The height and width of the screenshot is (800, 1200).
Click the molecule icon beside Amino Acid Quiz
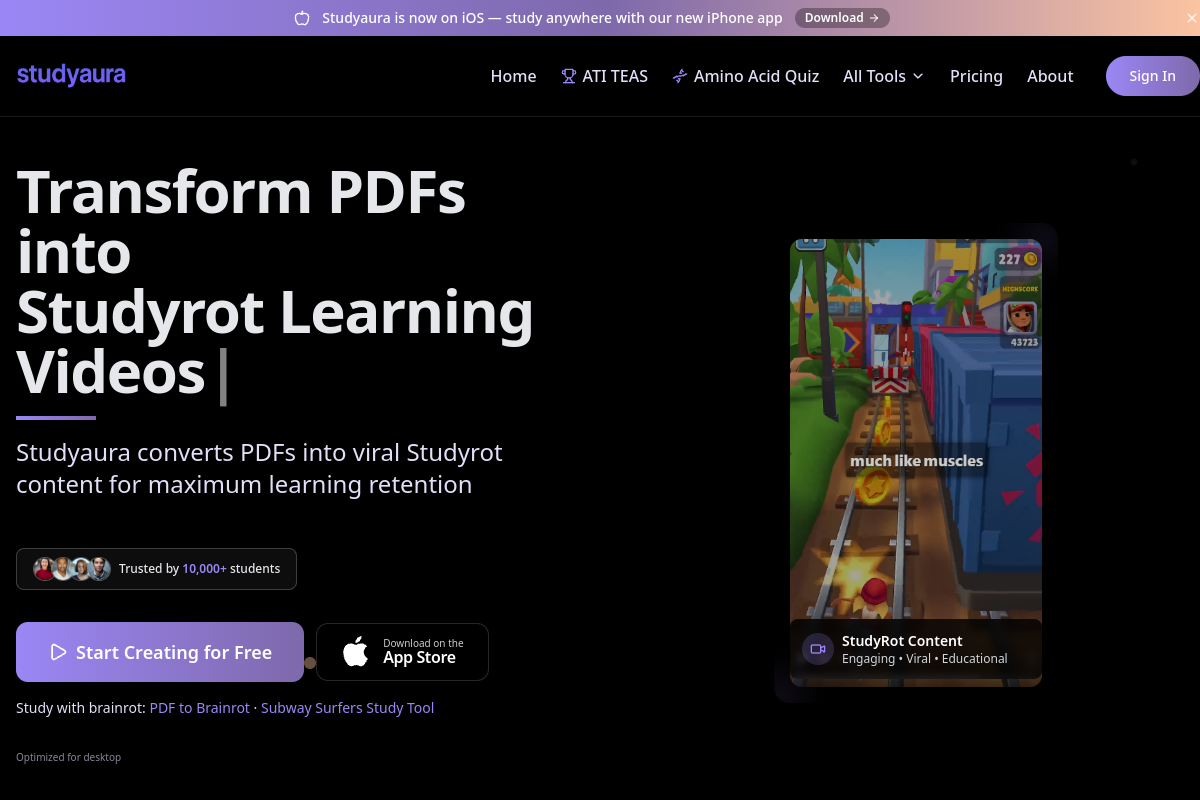coord(680,76)
